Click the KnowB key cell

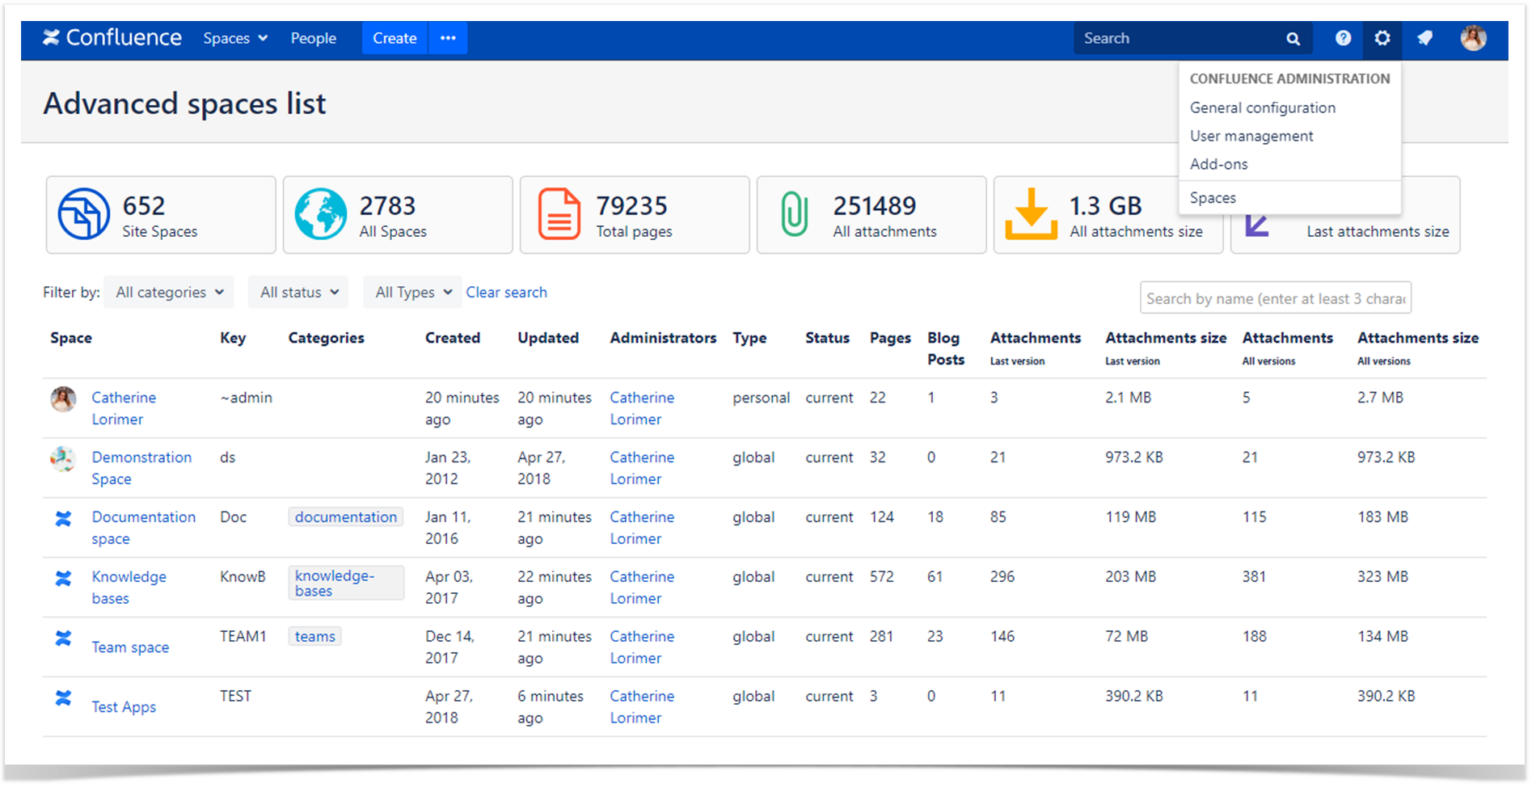tap(243, 577)
